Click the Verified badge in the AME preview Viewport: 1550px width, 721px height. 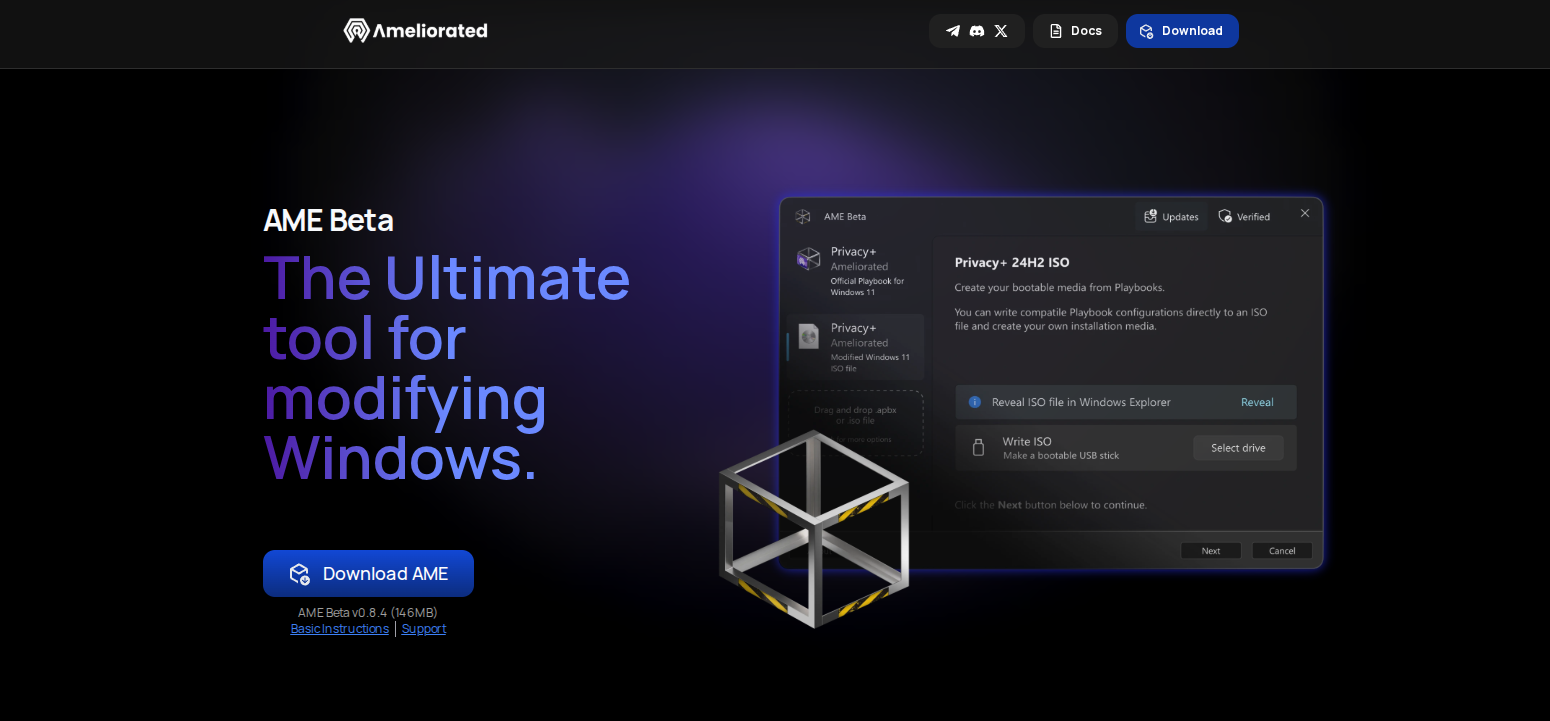[x=1244, y=216]
